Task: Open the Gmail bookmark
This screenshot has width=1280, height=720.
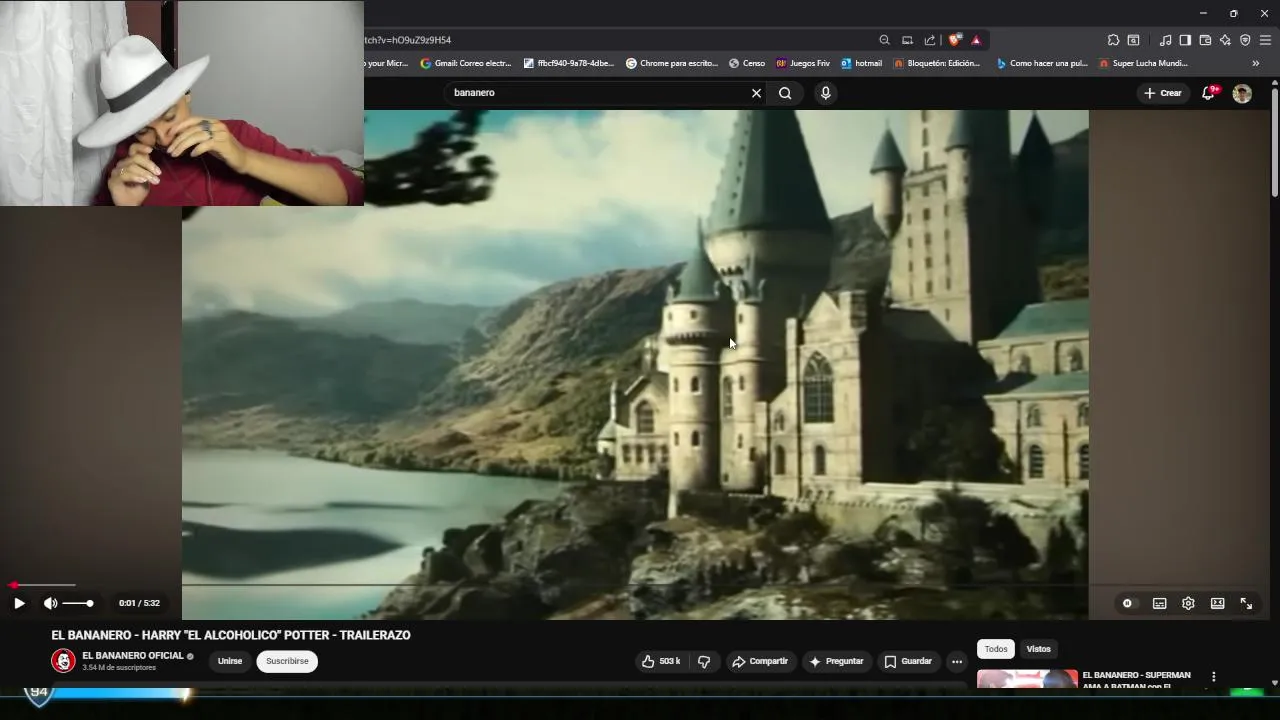Action: click(466, 63)
